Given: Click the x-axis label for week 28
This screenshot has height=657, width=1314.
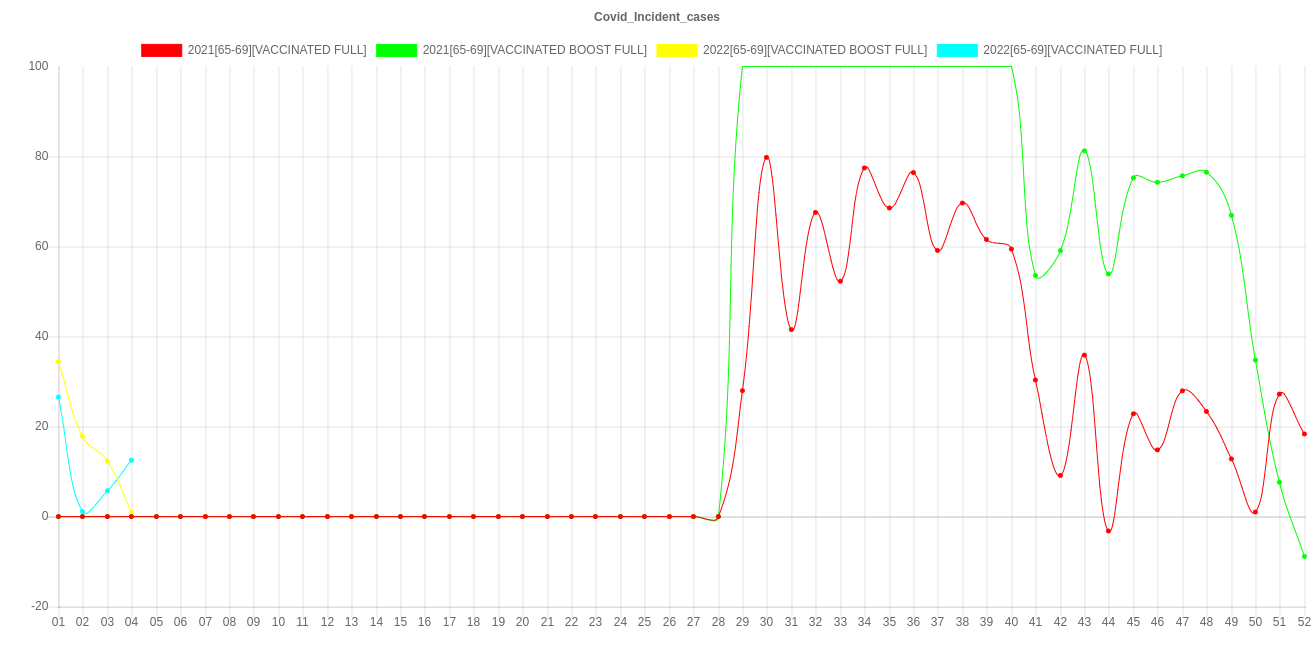Looking at the screenshot, I should (x=718, y=622).
